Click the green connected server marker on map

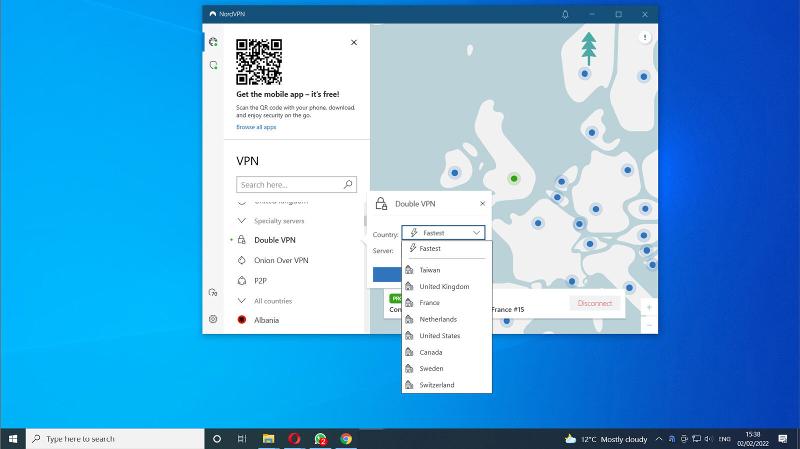pos(514,178)
